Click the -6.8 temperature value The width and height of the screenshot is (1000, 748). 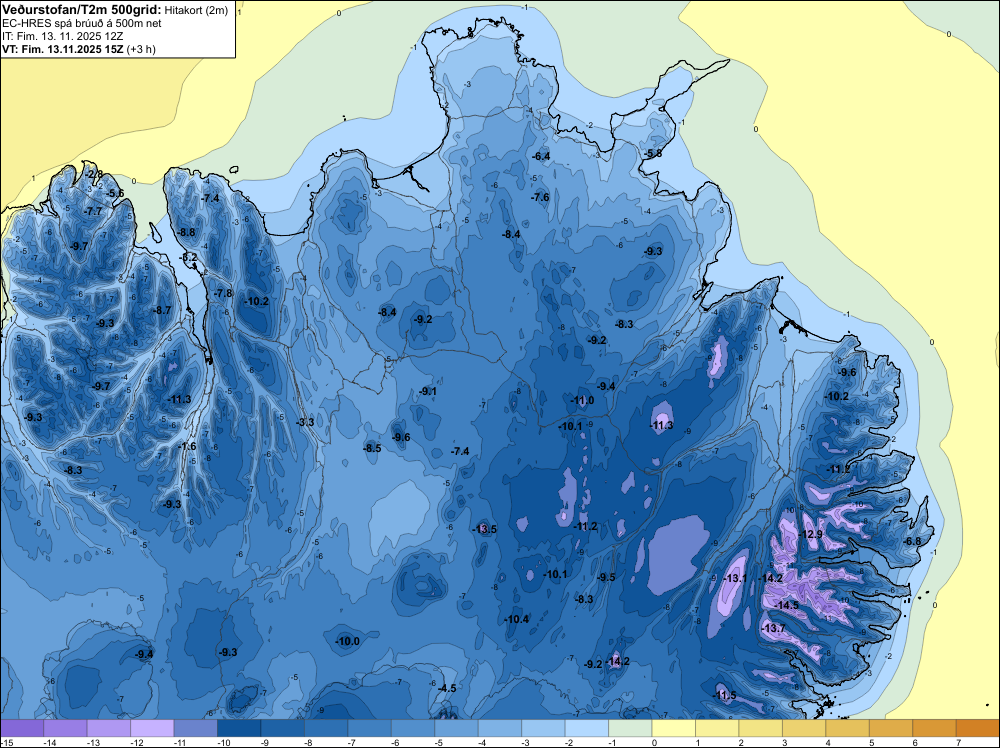[913, 541]
